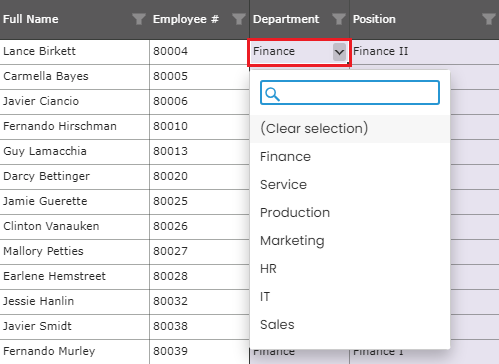Select Finance from the dropdown list
The image size is (499, 364).
[350, 157]
